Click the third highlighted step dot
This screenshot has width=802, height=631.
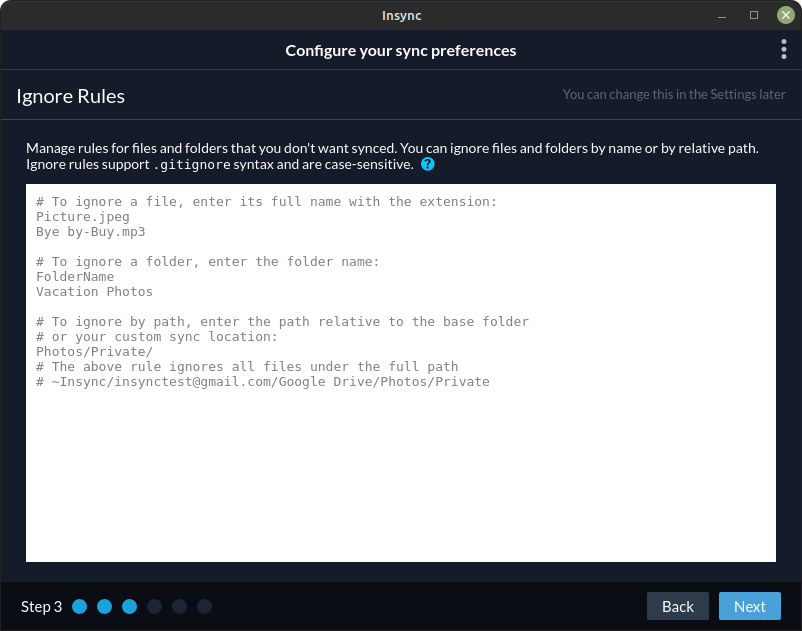(130, 606)
